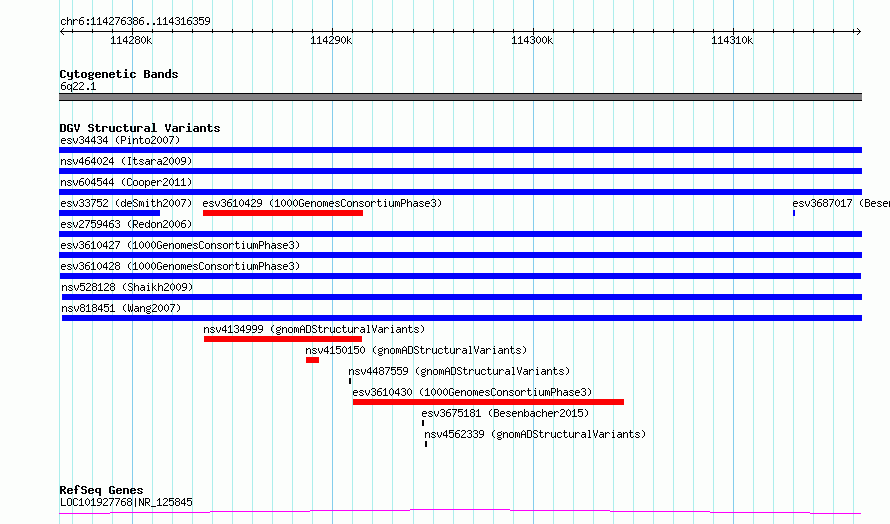Click the red esv3610430 variant bar
The image size is (890, 524).
(488, 402)
